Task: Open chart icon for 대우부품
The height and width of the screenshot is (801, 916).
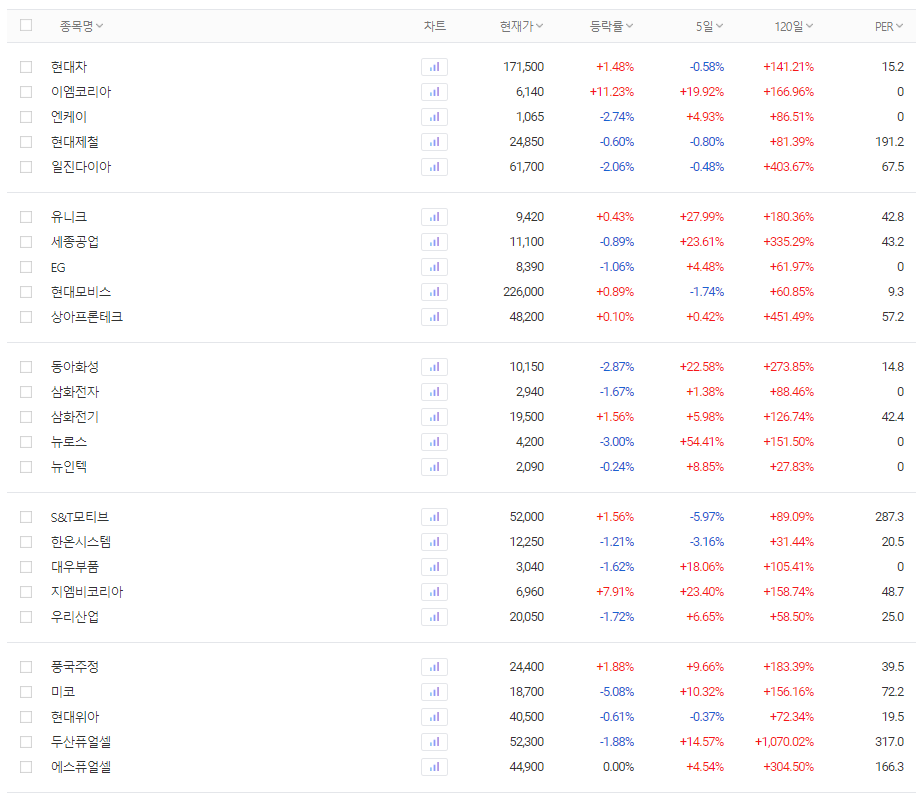Action: click(x=434, y=567)
